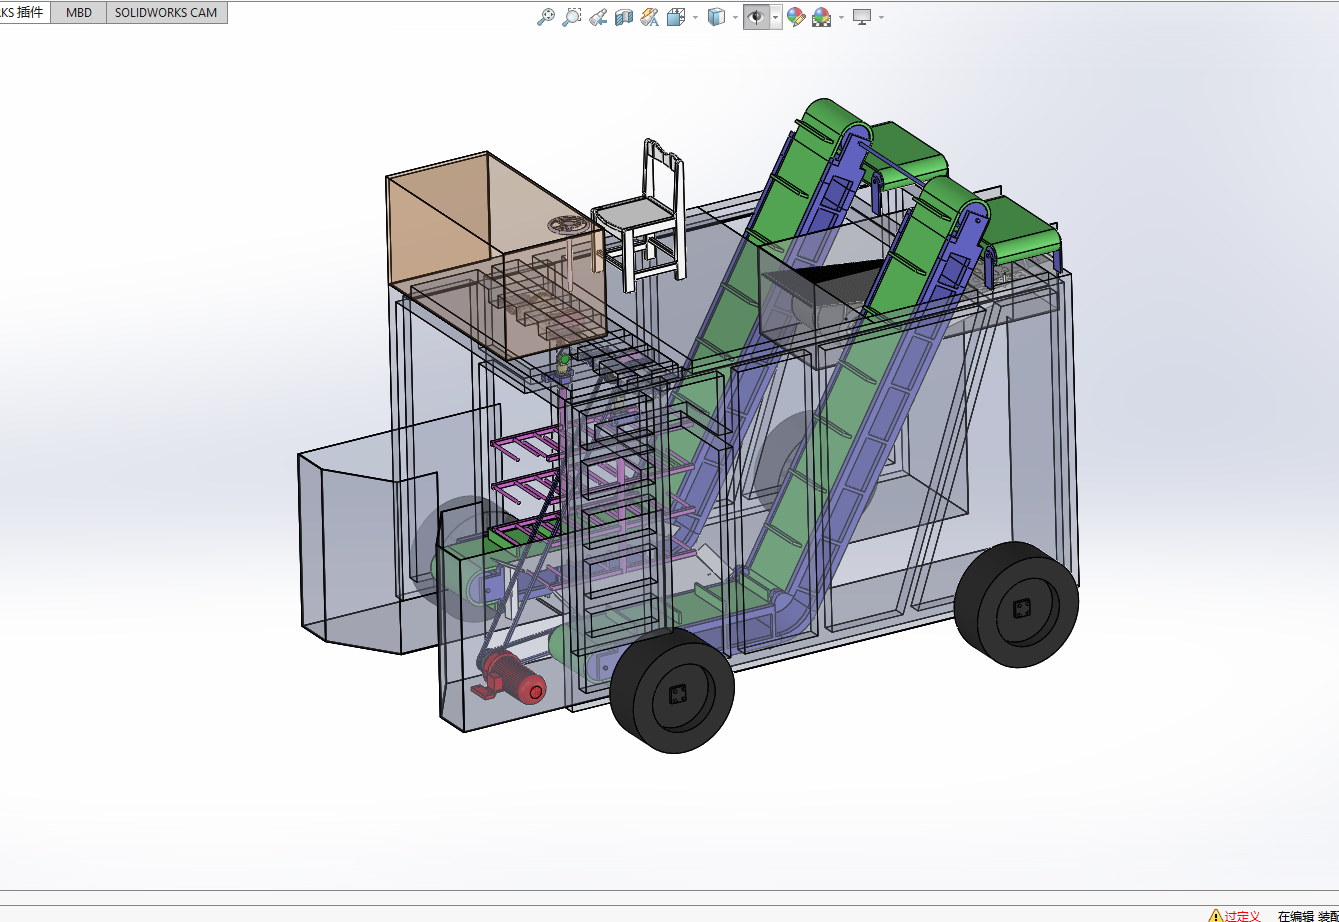
Task: Switch to the MBD tab
Action: pos(78,13)
